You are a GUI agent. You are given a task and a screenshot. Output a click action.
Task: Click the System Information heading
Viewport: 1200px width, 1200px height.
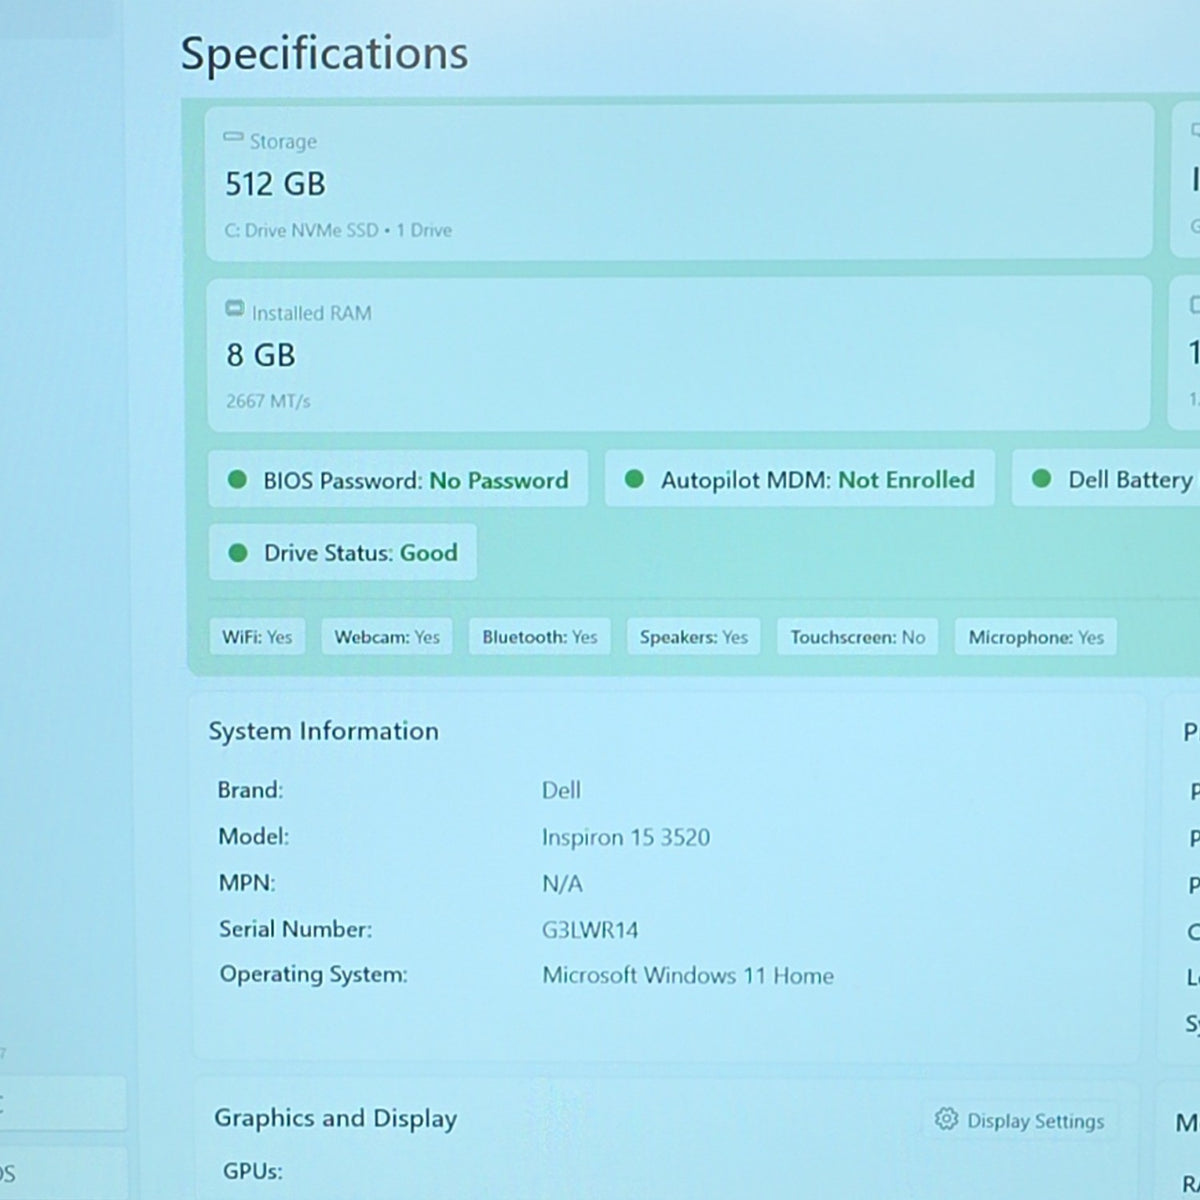tap(324, 731)
